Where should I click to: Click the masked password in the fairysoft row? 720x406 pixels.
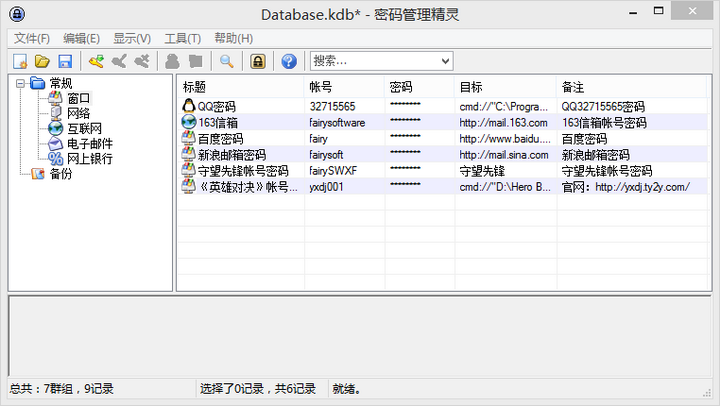tap(405, 152)
